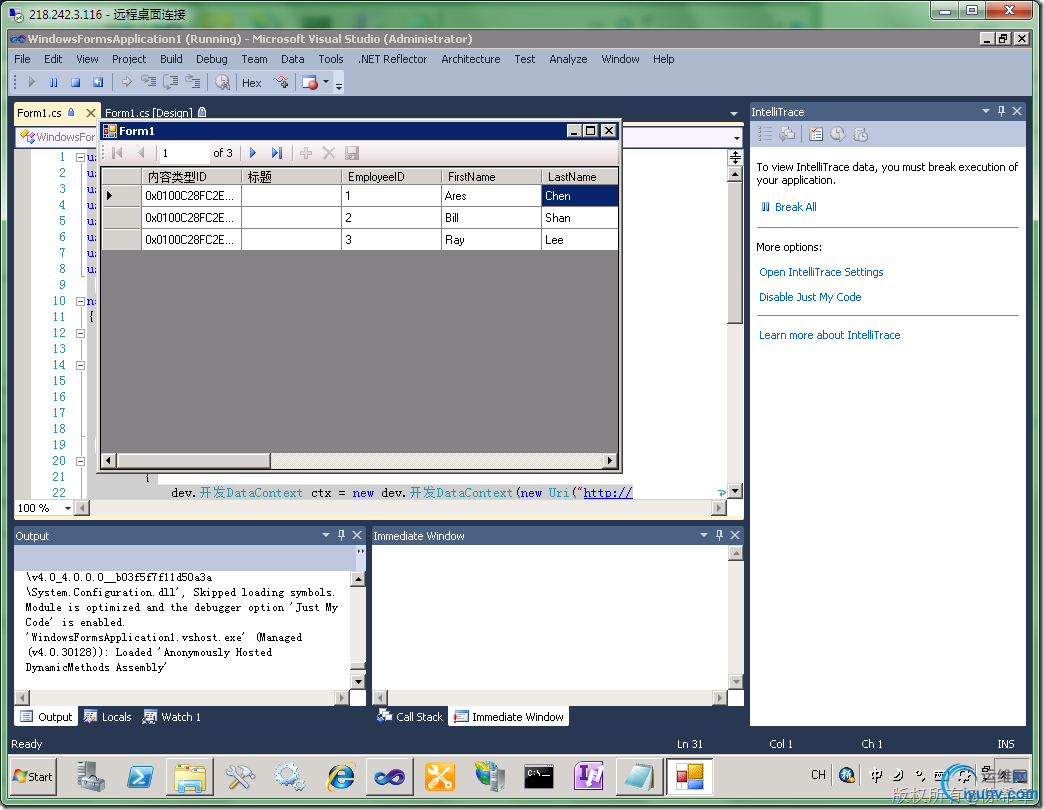Toggle Hex display in debug toolbar
The width and height of the screenshot is (1044, 810).
coord(251,83)
